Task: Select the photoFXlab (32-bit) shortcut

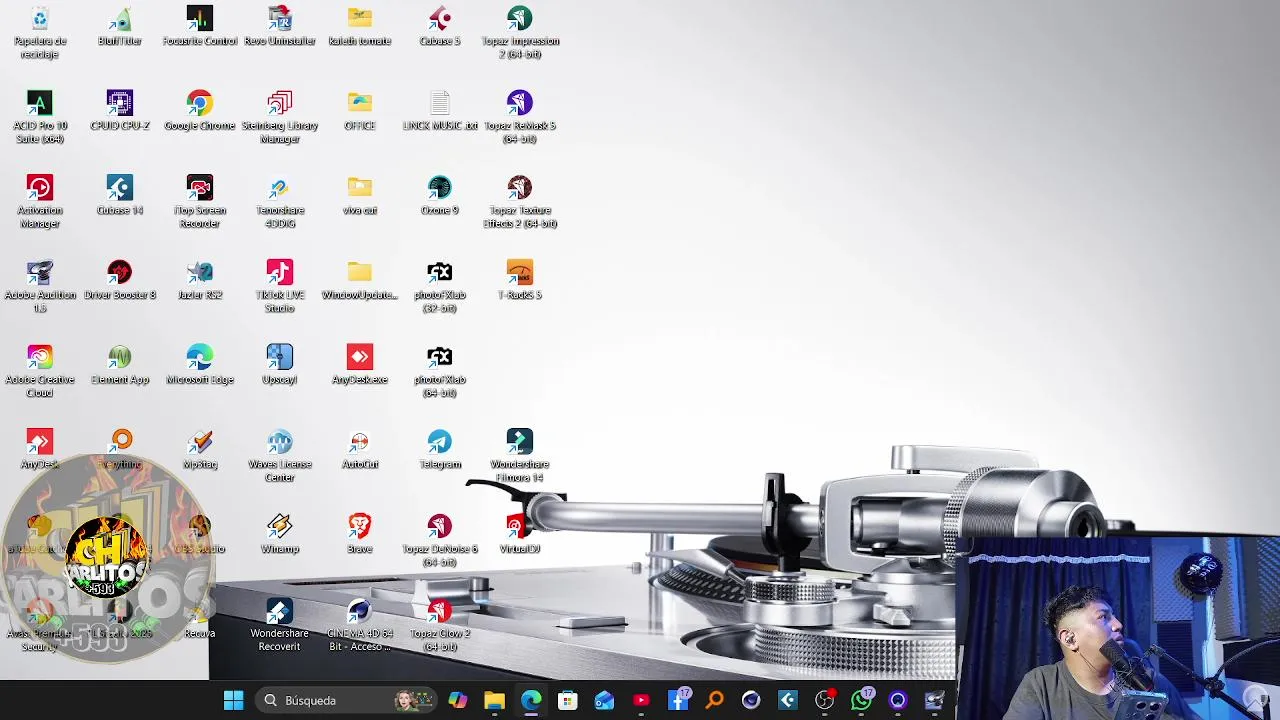Action: (x=440, y=286)
